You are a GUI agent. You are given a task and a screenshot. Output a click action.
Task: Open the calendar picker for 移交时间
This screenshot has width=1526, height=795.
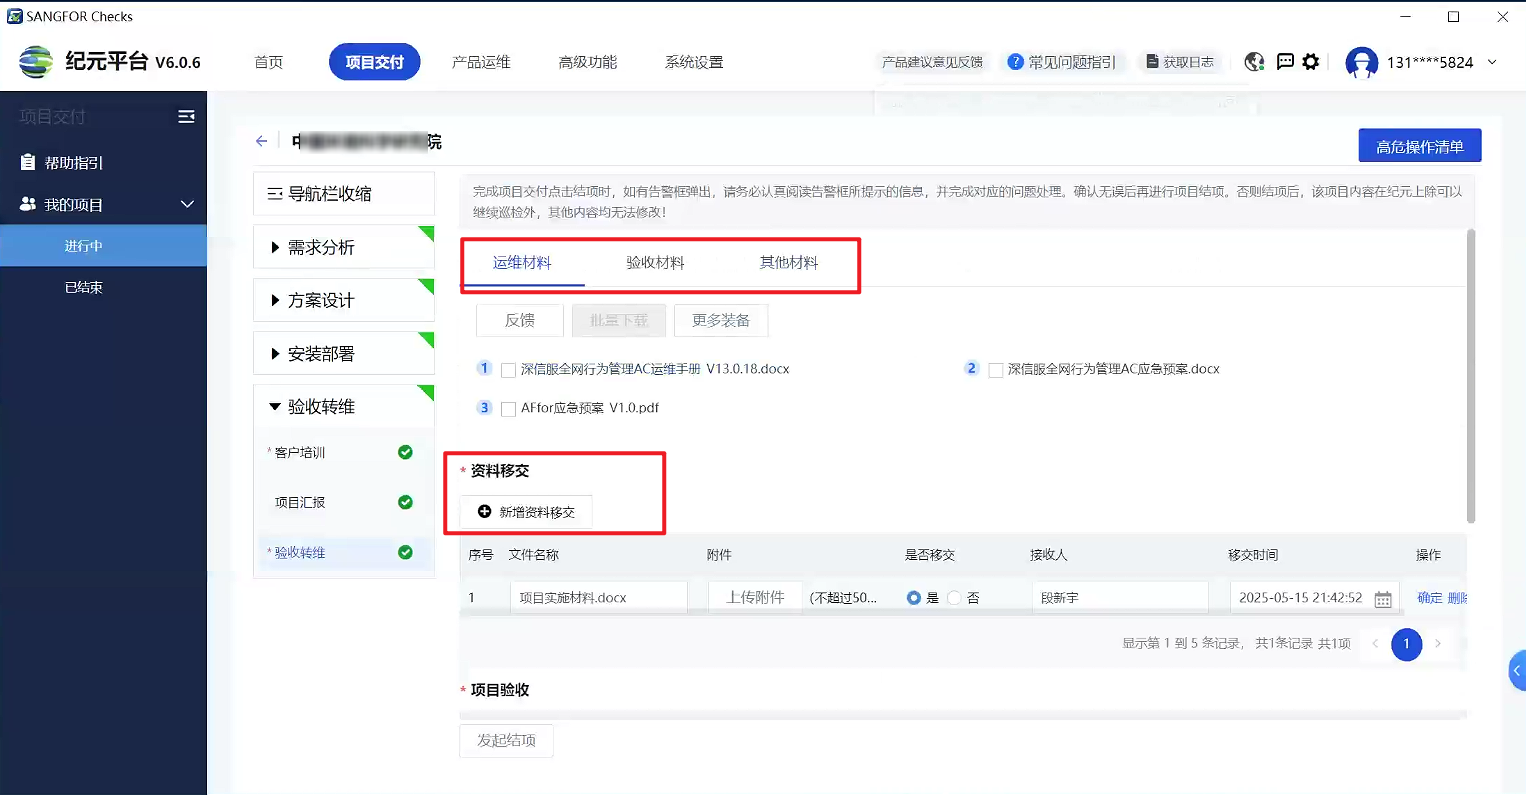[x=1383, y=599]
